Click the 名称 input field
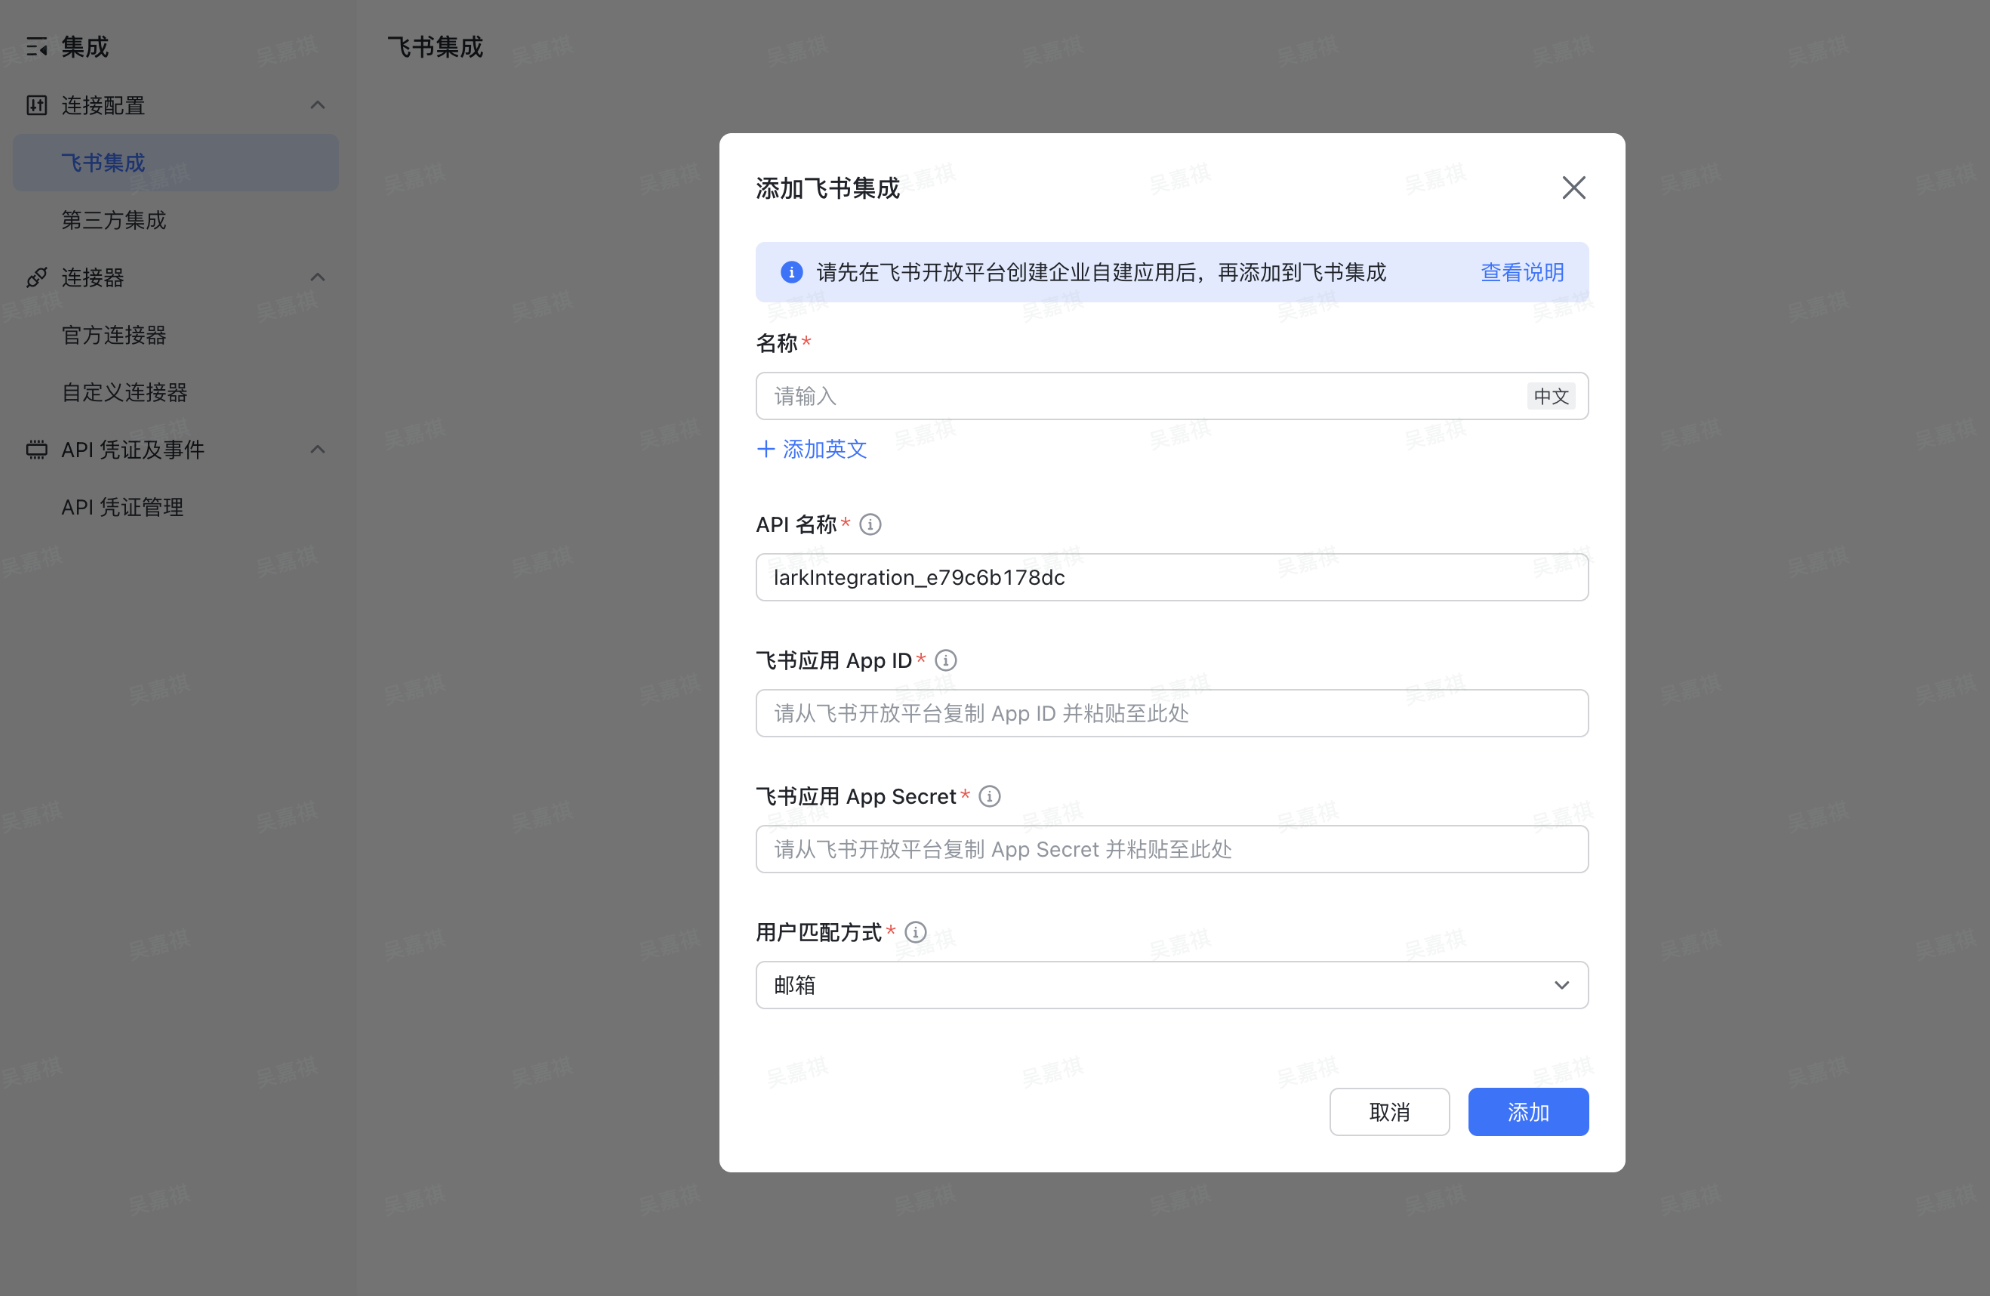Screen dimensions: 1990x1296 1140,396
